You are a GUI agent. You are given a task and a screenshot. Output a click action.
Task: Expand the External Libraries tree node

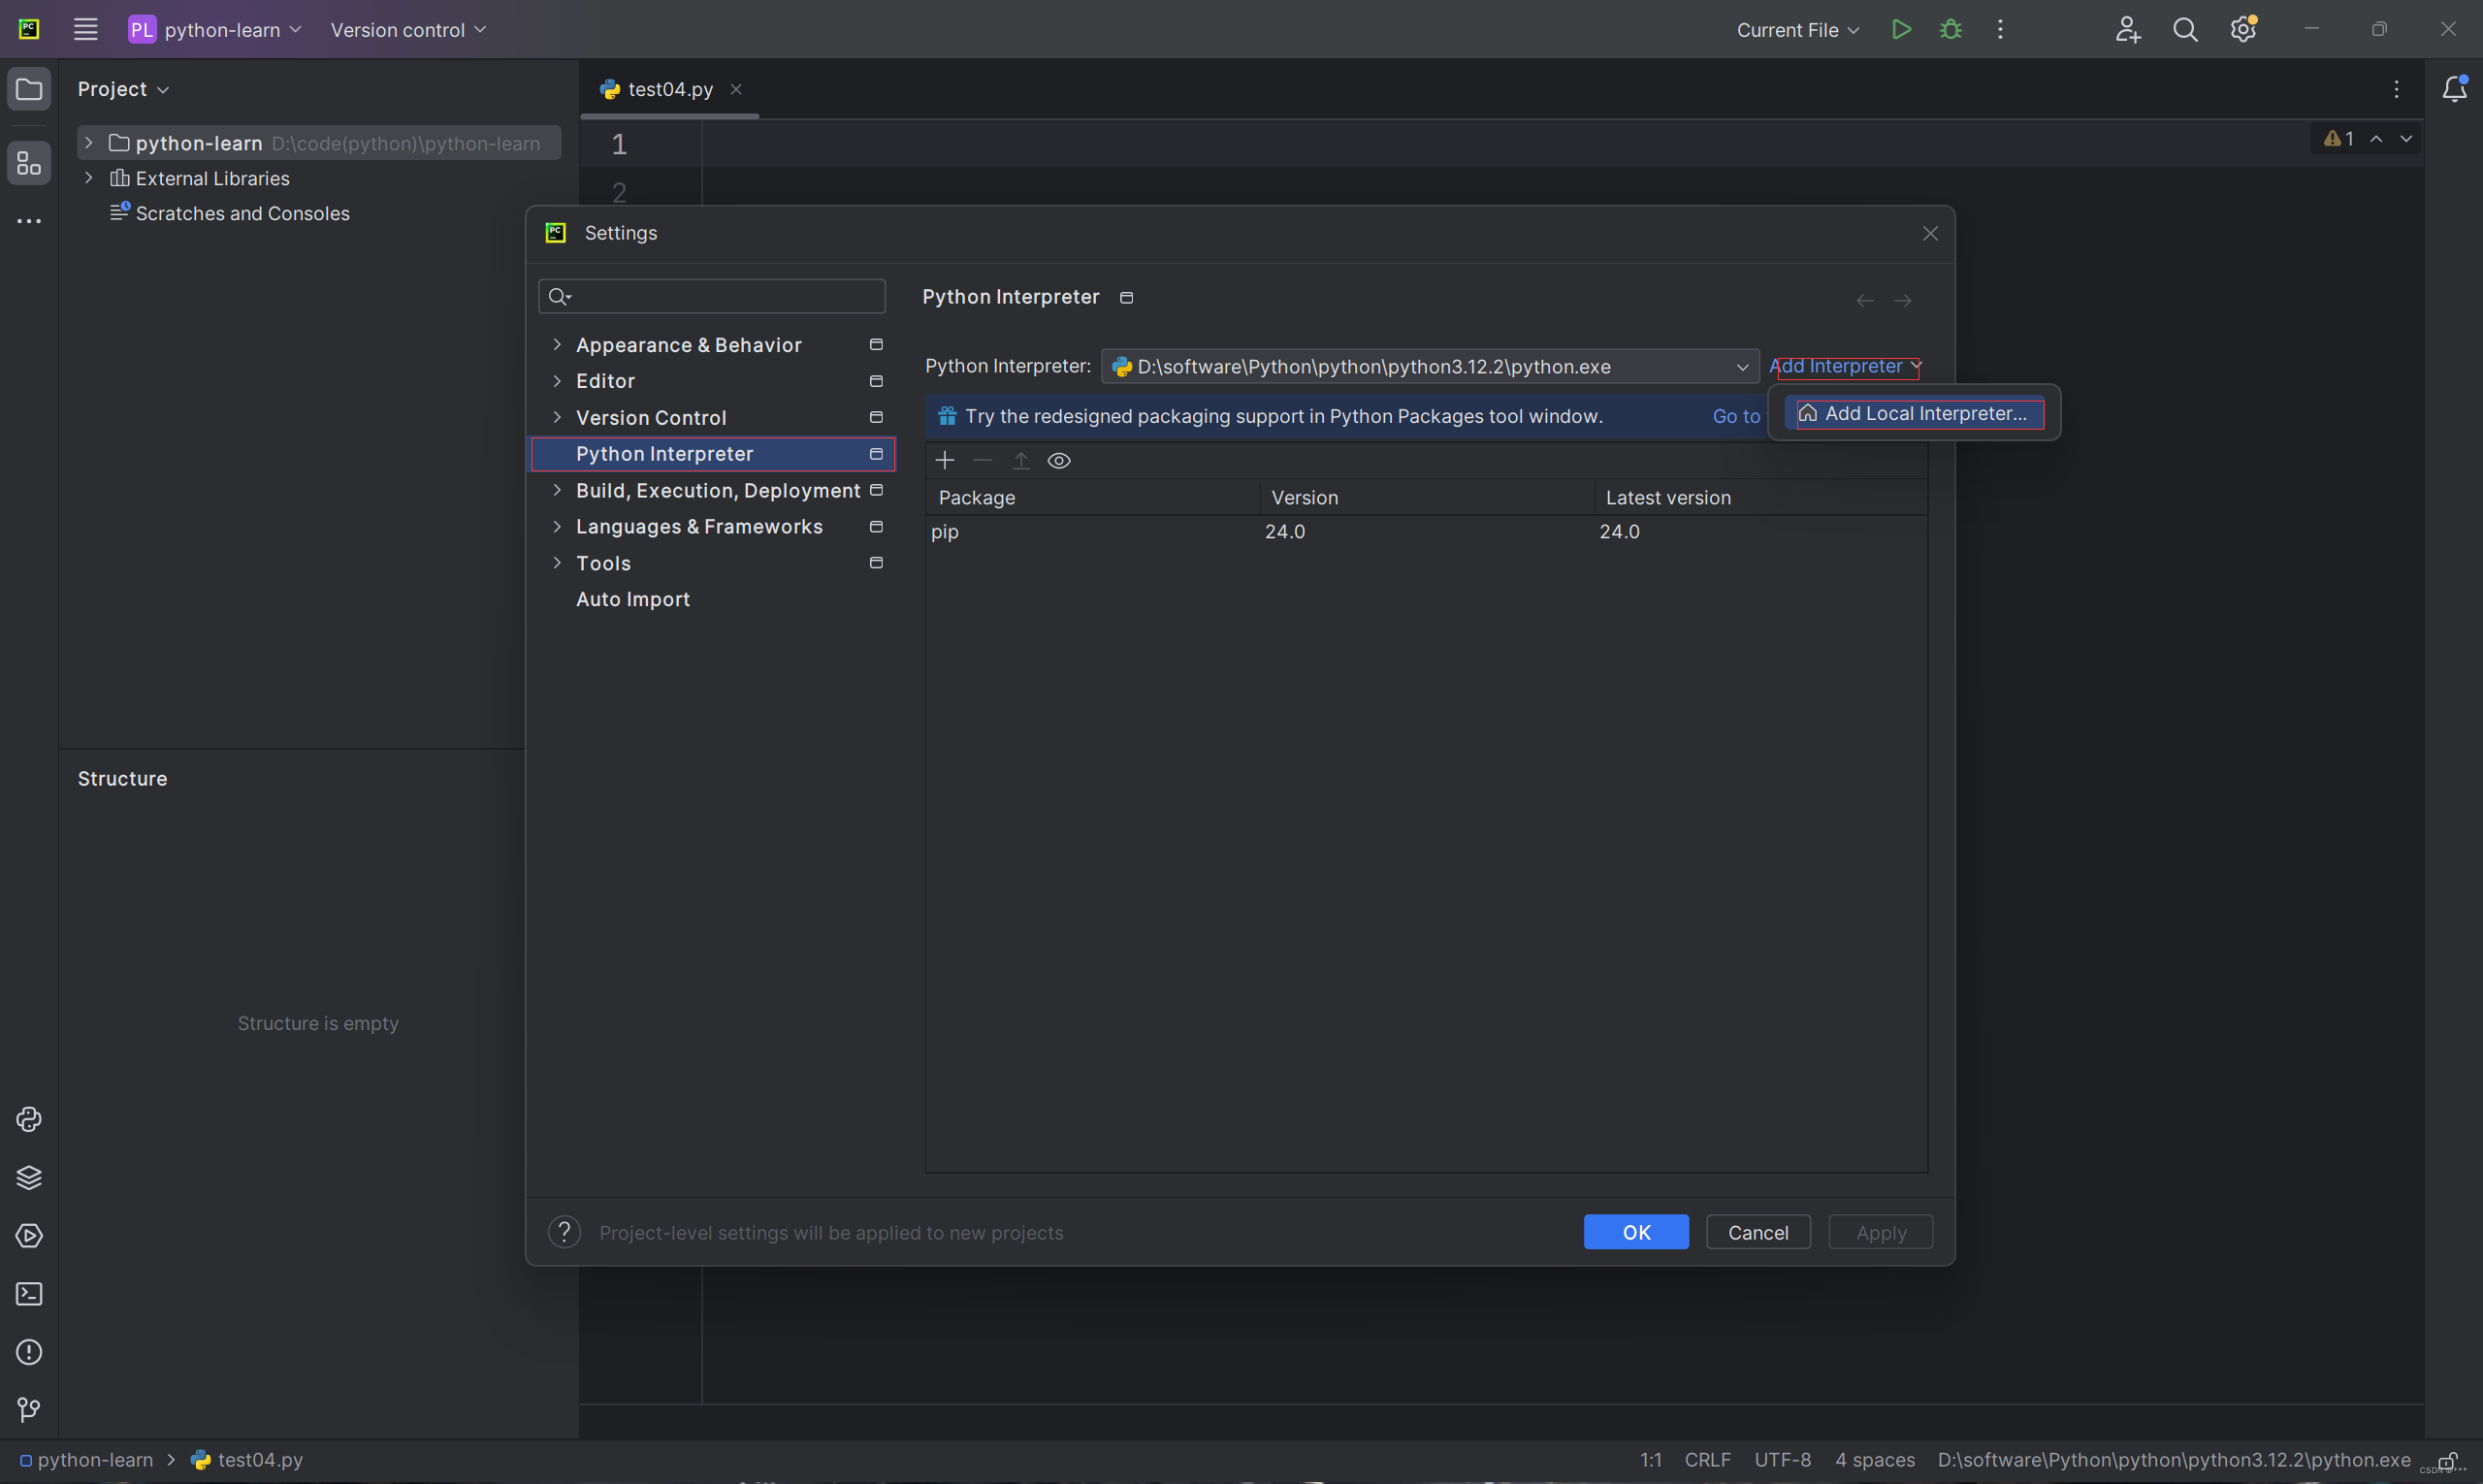click(x=89, y=178)
